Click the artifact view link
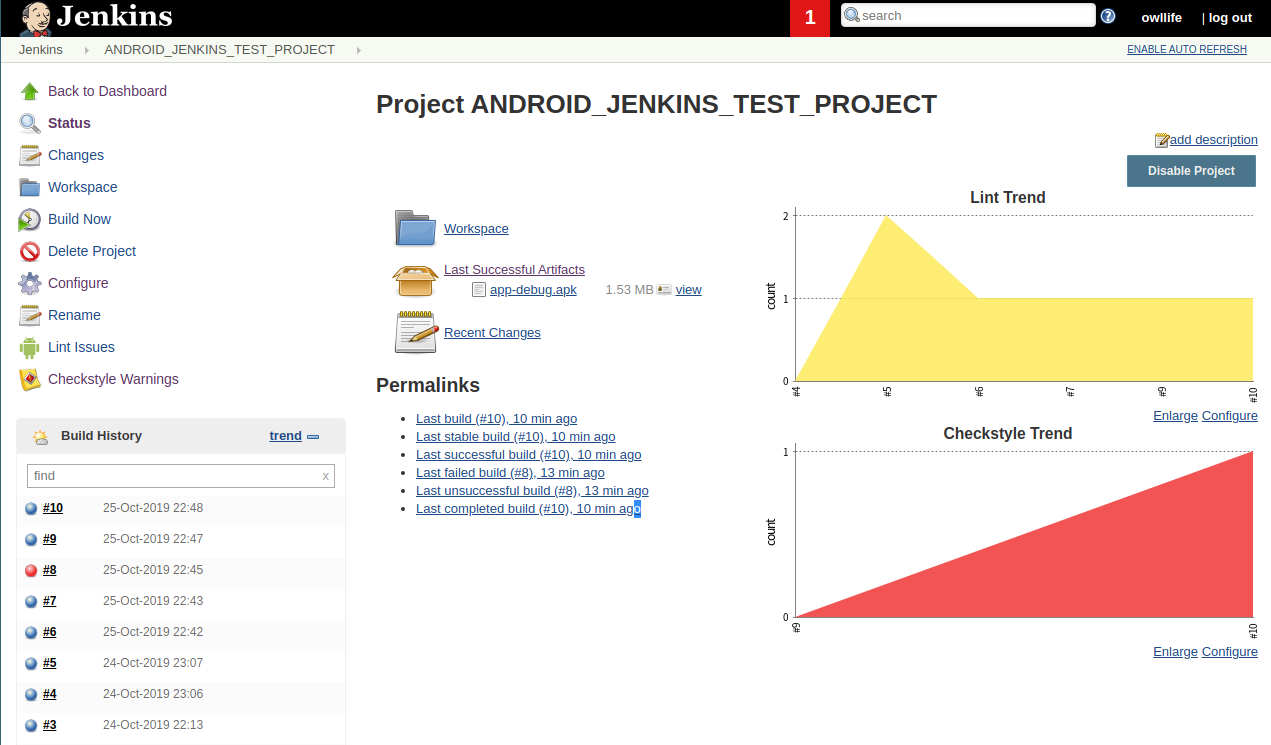 tap(689, 290)
